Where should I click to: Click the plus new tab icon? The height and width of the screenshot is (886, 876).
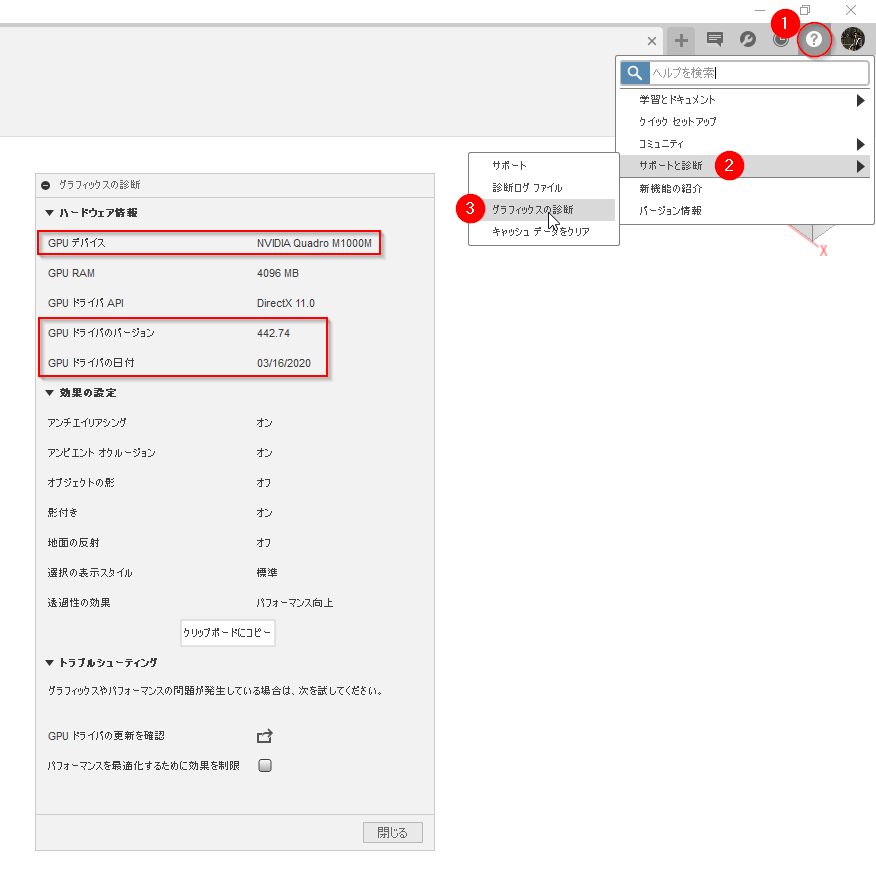681,40
